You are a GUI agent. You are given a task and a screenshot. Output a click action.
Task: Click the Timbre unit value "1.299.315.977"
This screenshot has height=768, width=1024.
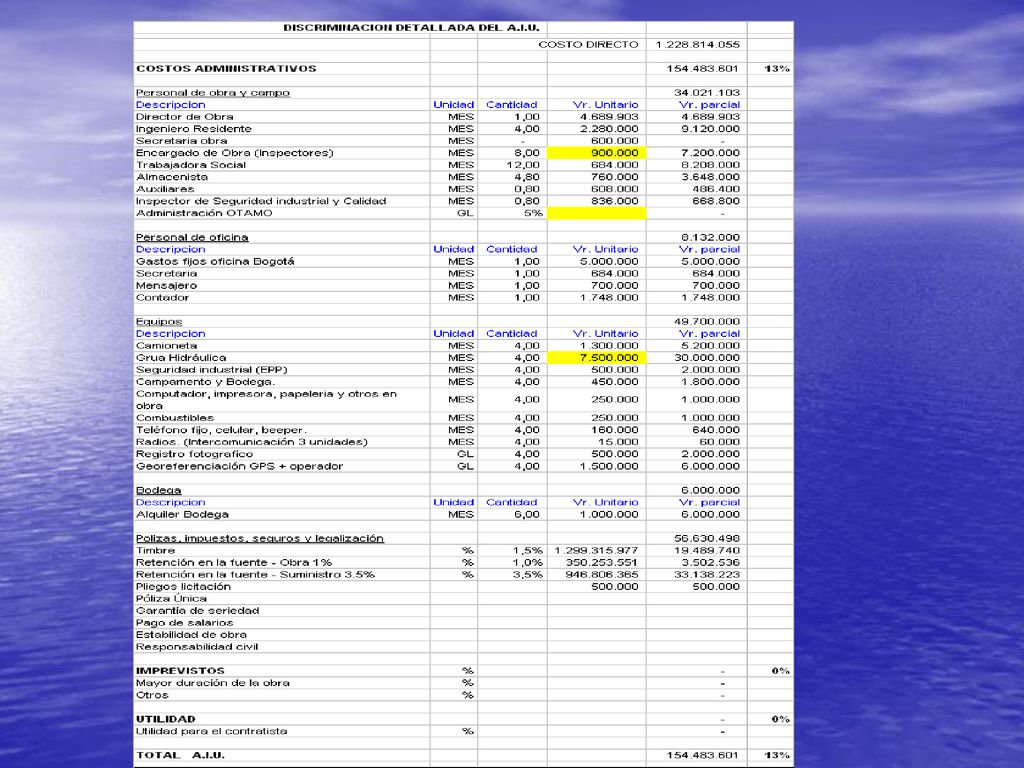596,551
